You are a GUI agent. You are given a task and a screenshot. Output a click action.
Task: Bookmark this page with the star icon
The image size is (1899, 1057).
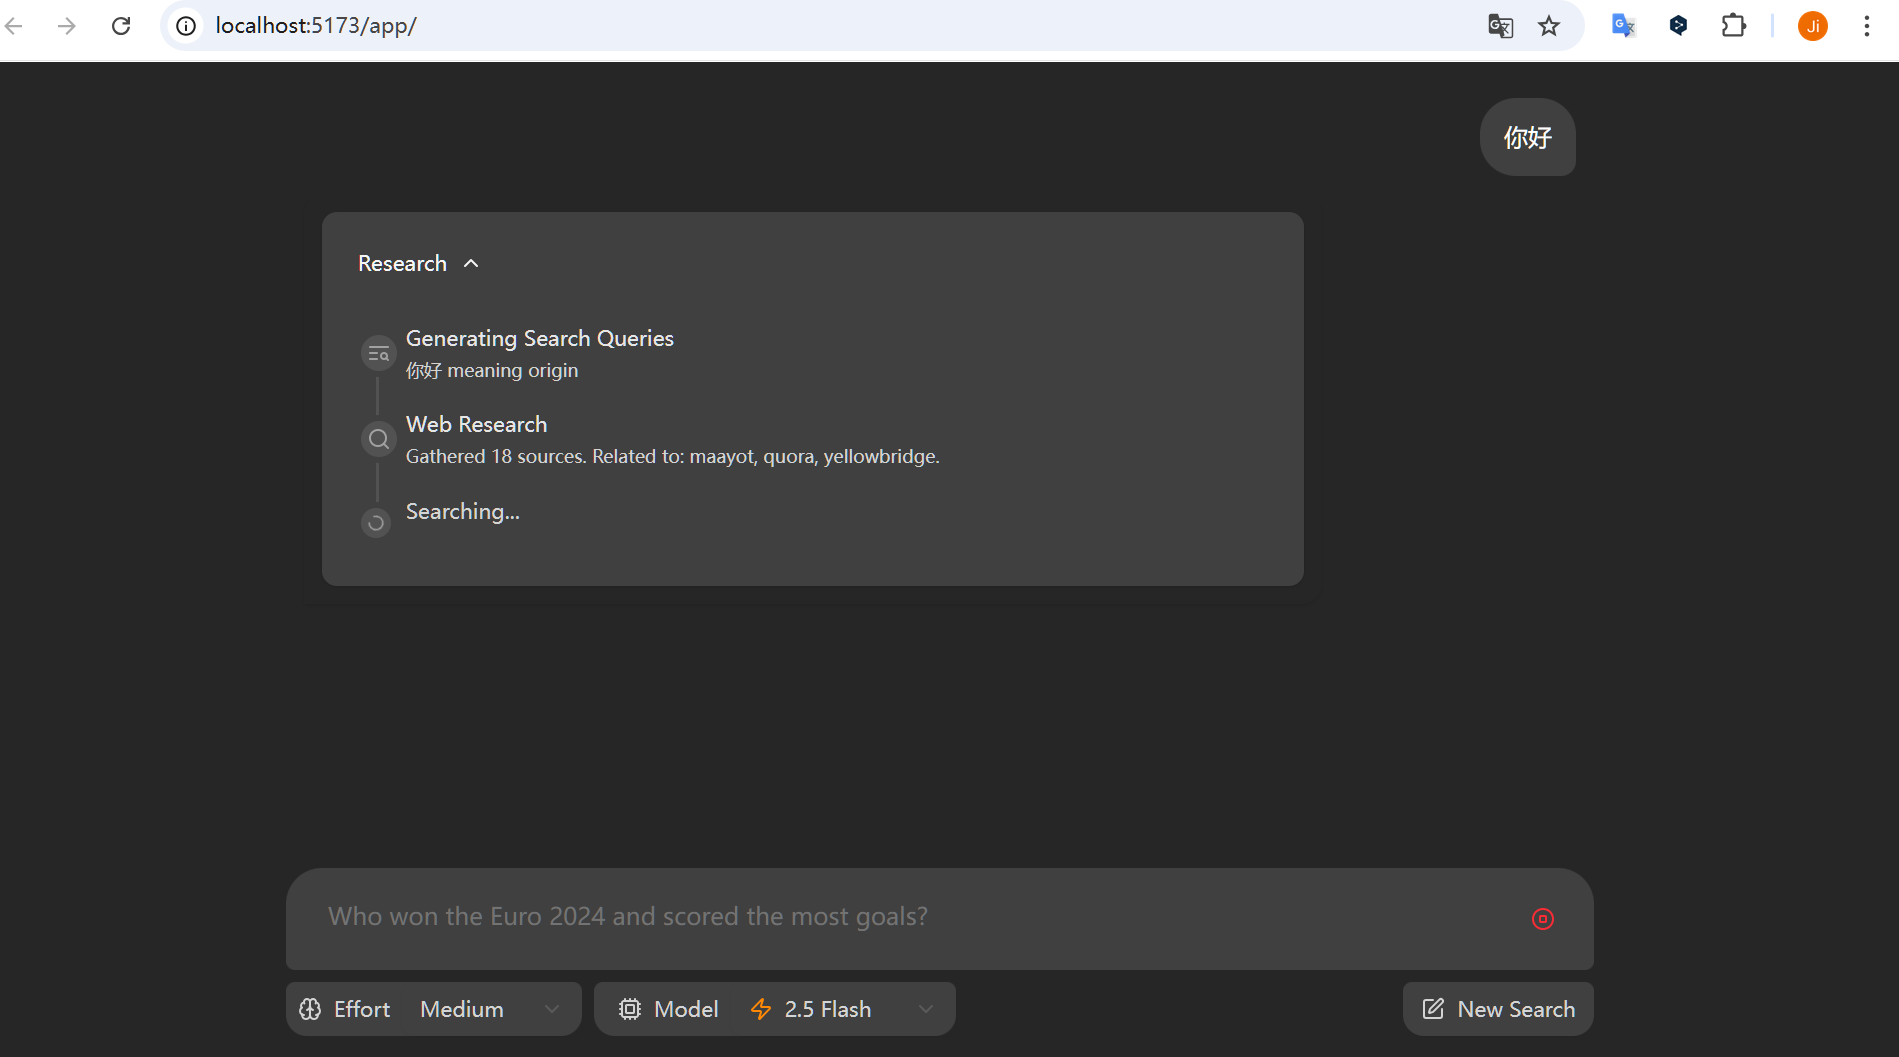1549,26
